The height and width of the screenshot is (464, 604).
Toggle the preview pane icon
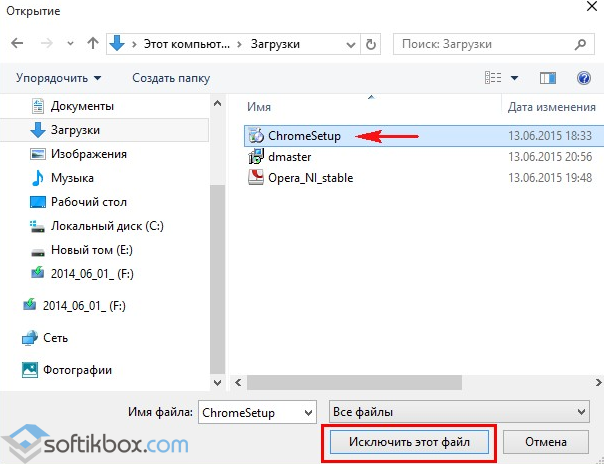click(x=547, y=77)
